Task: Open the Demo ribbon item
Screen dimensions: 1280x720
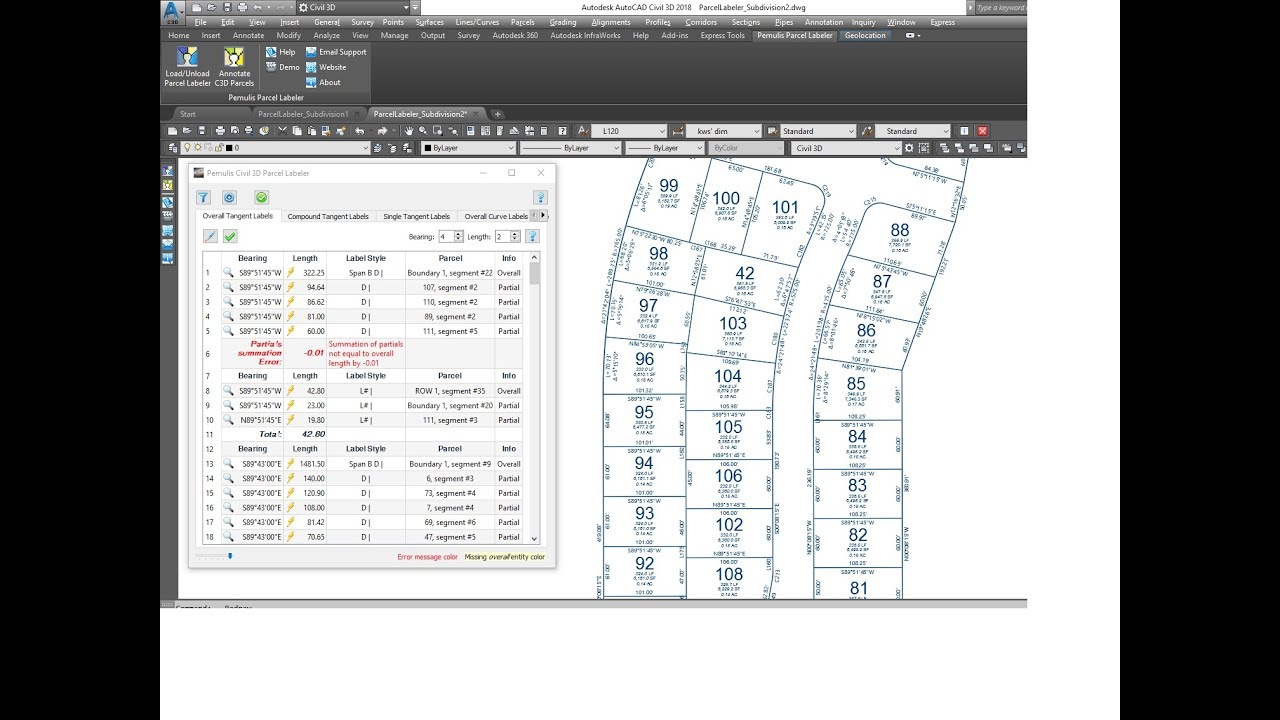Action: pos(282,67)
